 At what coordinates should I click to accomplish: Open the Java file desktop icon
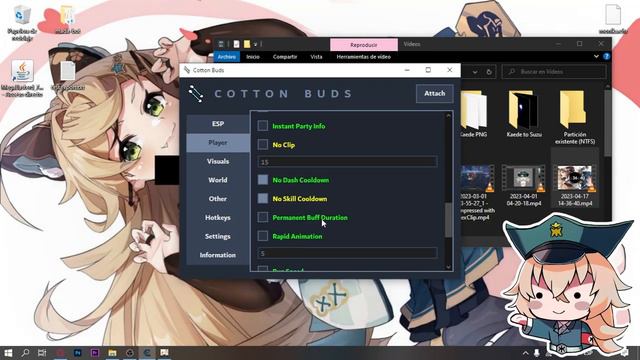pyautogui.click(x=22, y=78)
